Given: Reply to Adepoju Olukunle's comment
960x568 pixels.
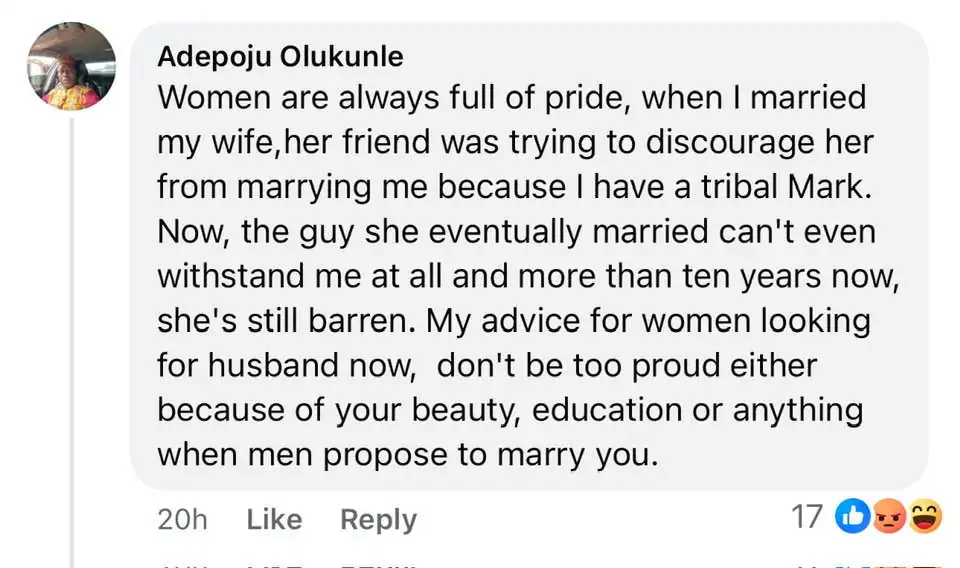Looking at the screenshot, I should (378, 519).
